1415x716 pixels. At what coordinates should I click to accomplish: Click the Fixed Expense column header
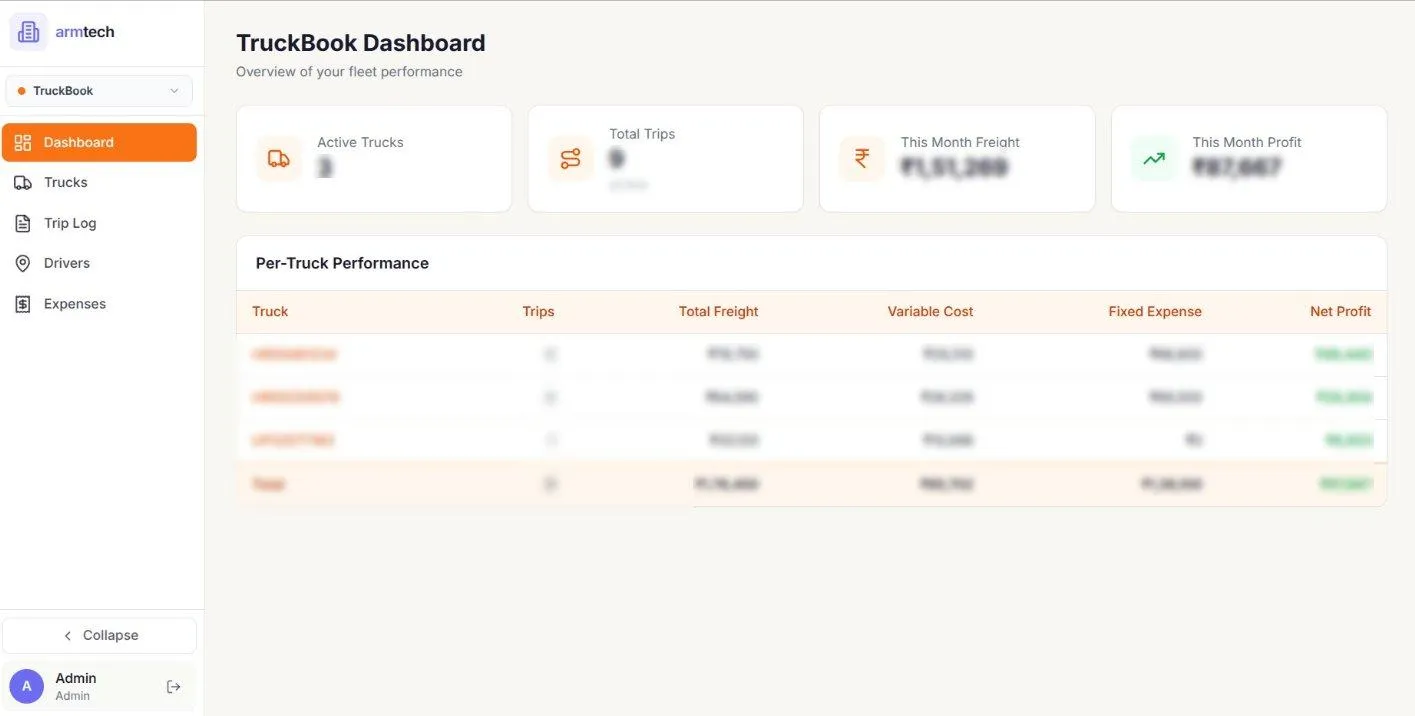1155,311
